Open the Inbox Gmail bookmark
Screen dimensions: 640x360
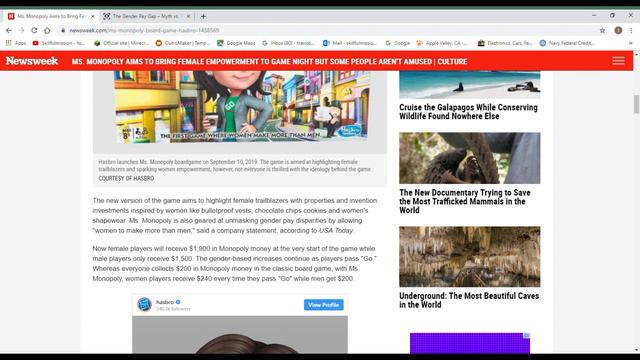point(289,43)
